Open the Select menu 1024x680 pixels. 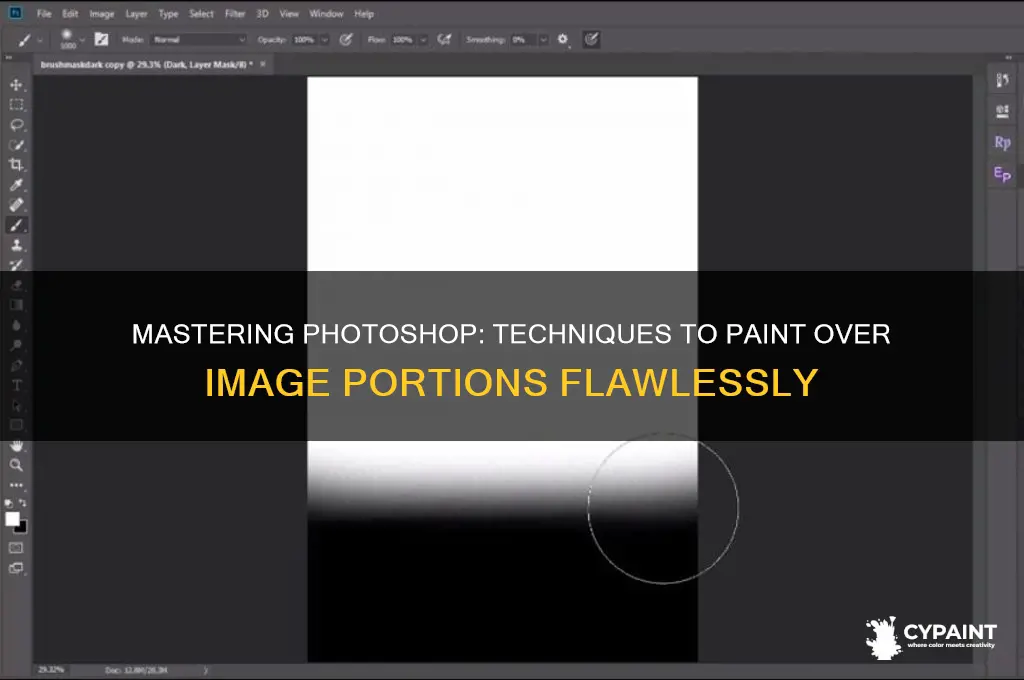pyautogui.click(x=201, y=14)
